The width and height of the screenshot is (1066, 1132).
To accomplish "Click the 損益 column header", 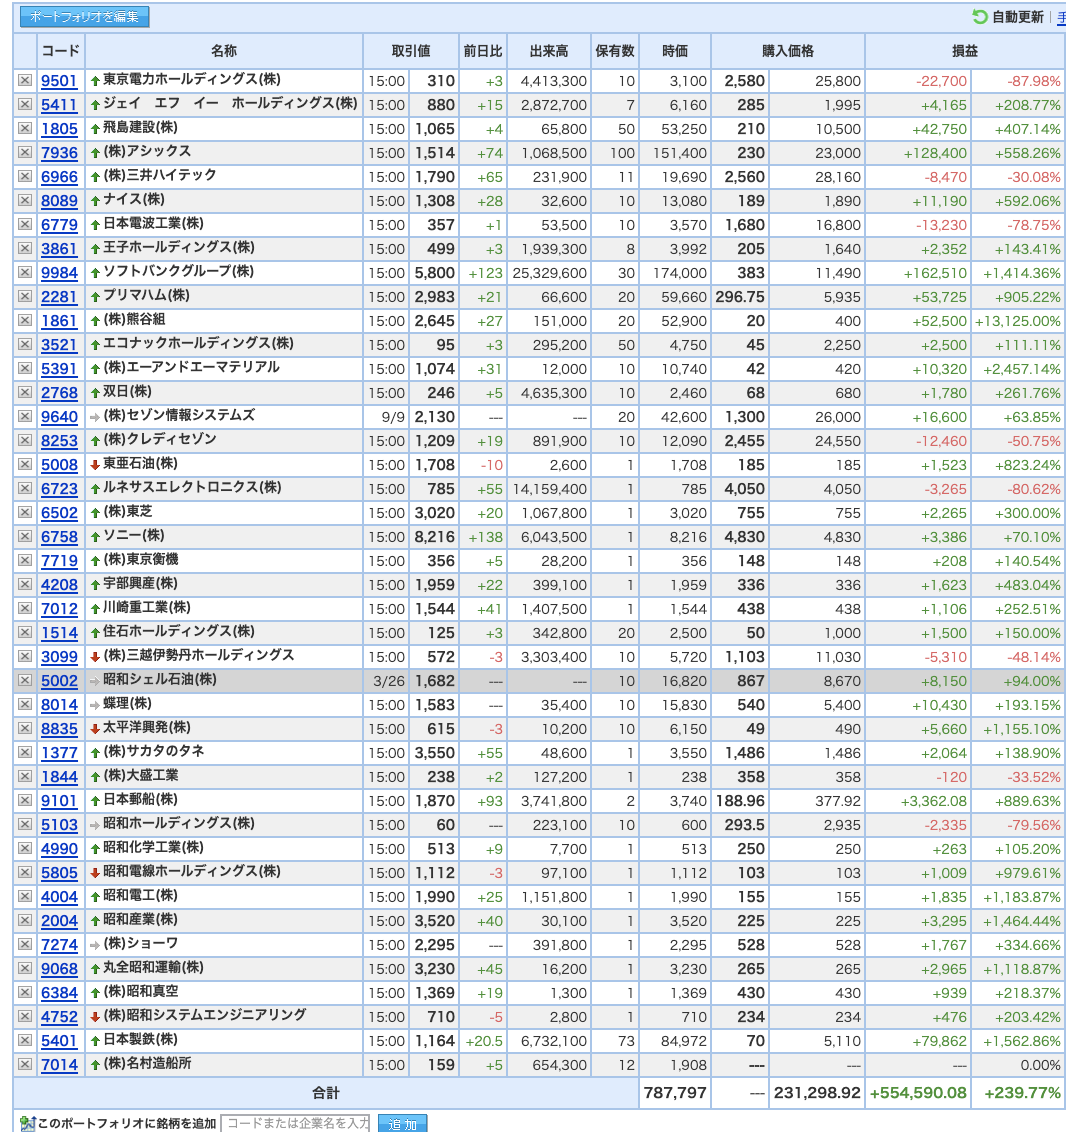I will click(x=965, y=51).
